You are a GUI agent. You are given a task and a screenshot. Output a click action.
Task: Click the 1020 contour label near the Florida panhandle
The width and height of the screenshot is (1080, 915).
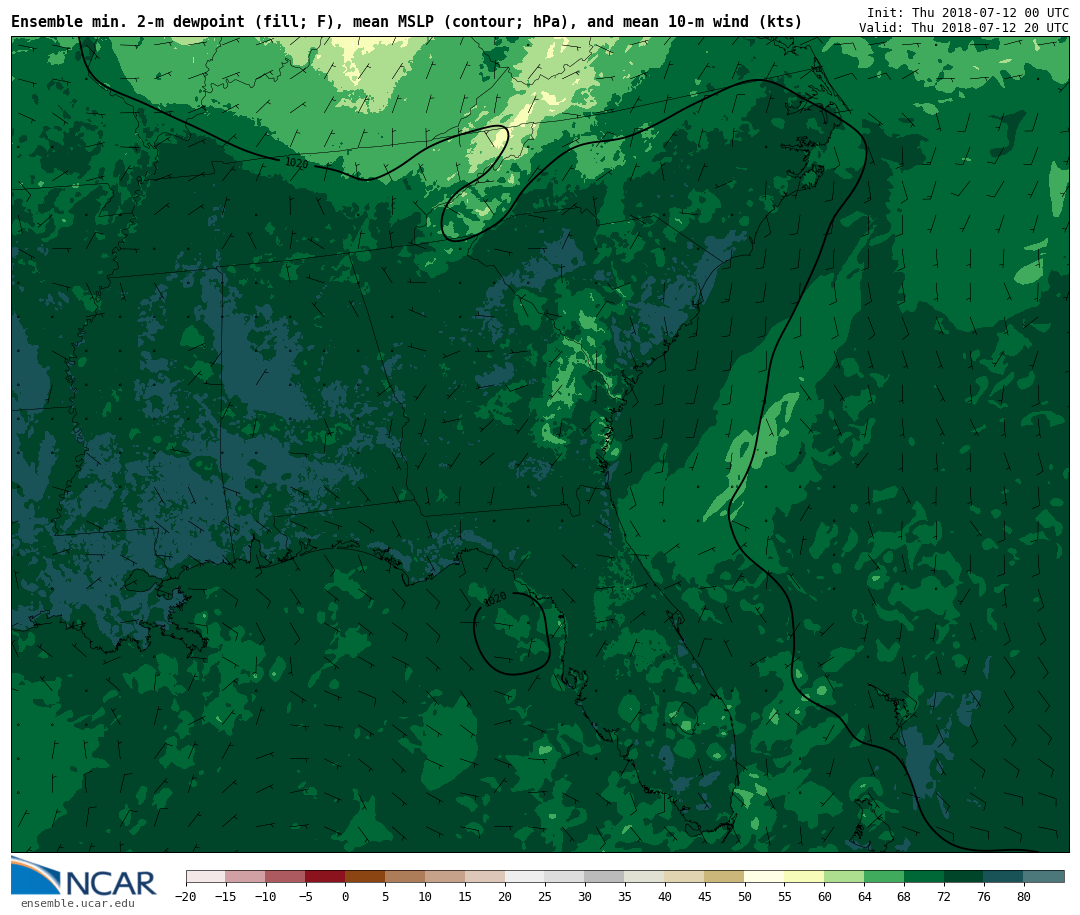click(x=495, y=599)
